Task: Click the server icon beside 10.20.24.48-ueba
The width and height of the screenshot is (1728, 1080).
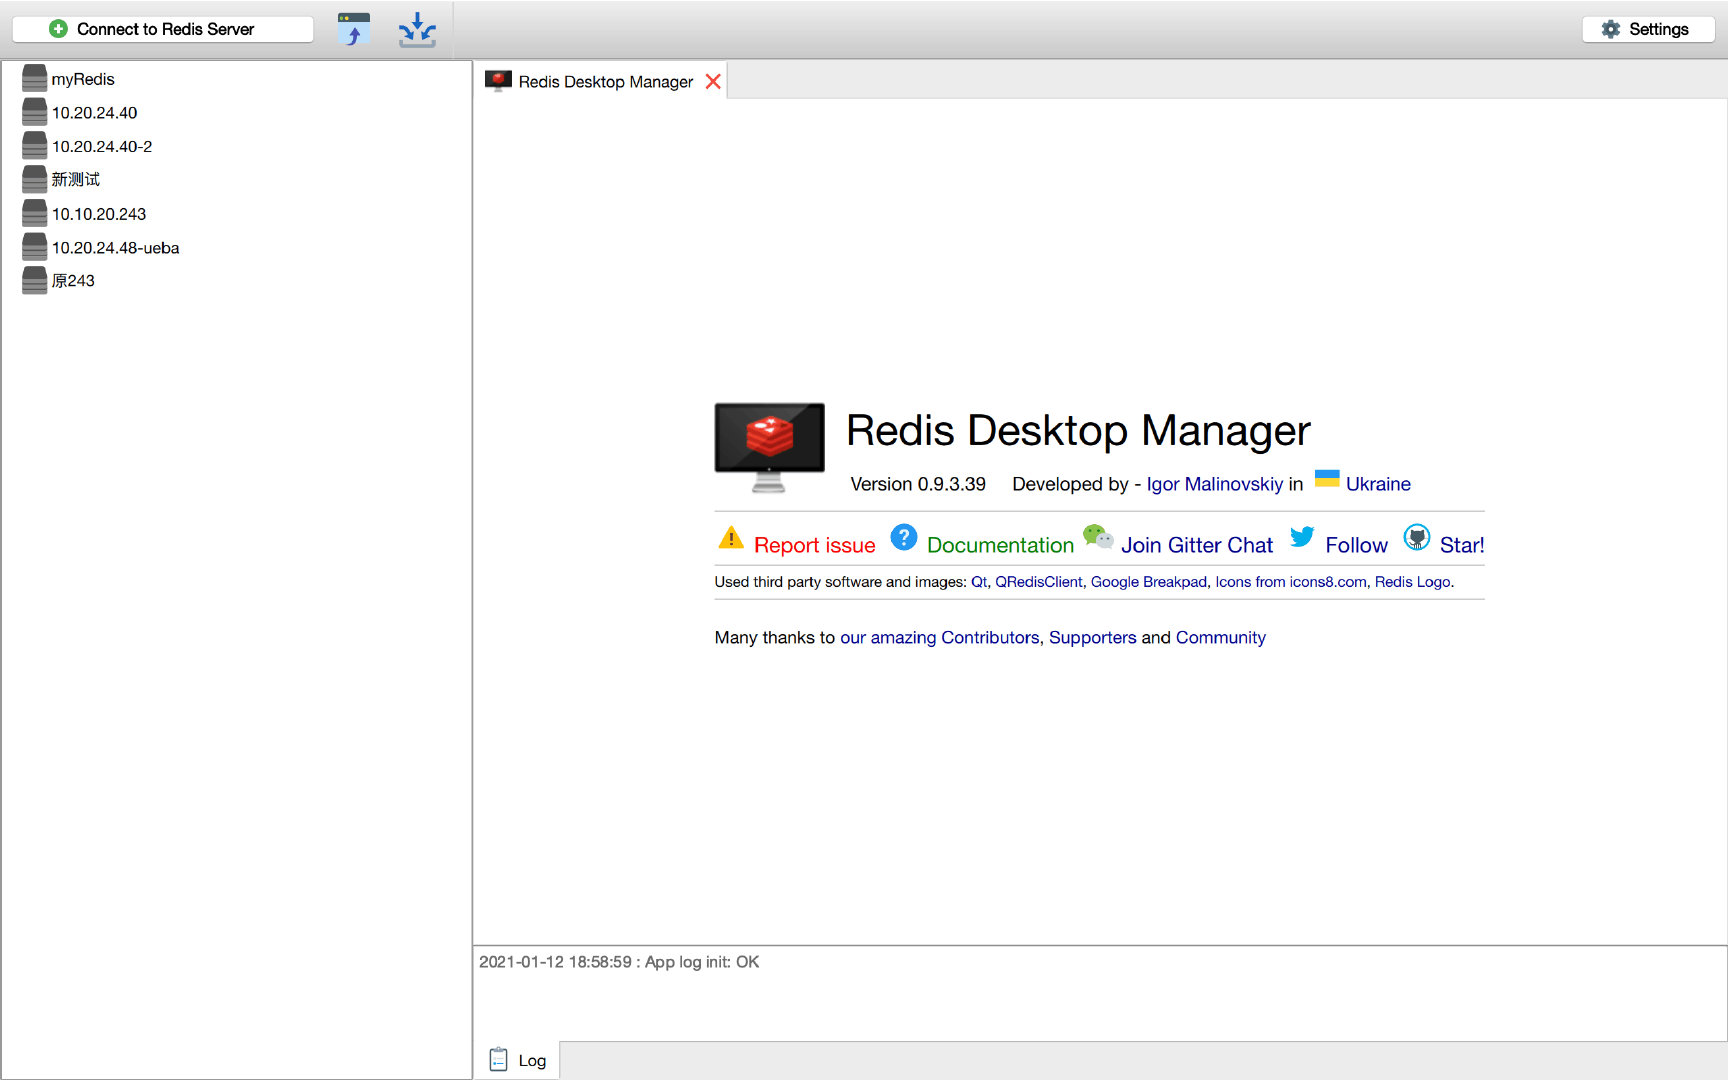Action: click(35, 247)
